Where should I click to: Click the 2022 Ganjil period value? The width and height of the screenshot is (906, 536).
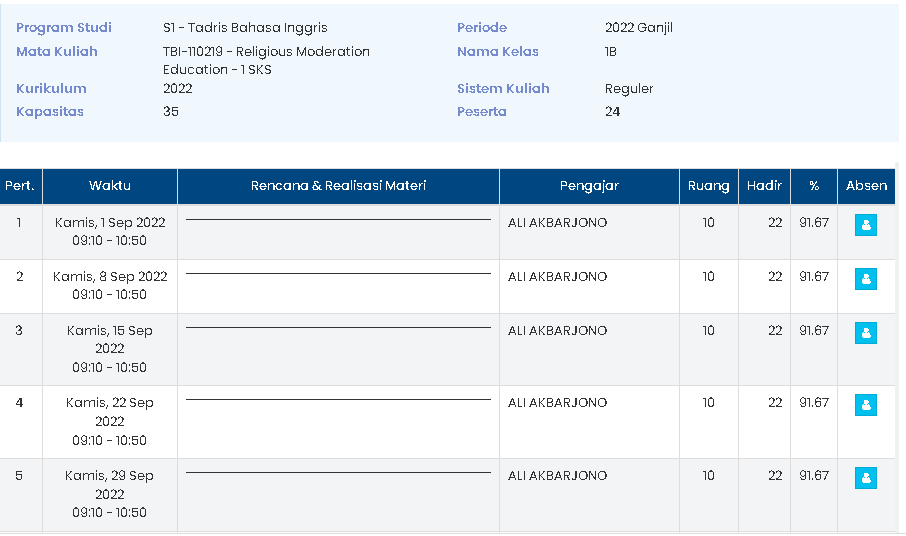click(x=638, y=28)
